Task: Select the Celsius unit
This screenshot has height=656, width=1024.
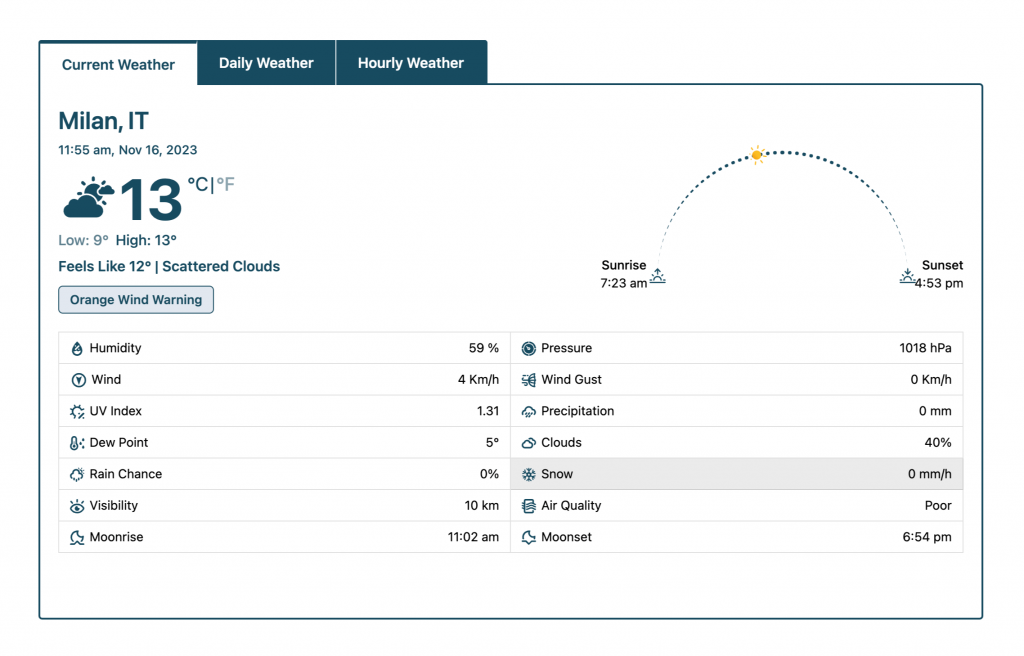Action: click(x=198, y=185)
